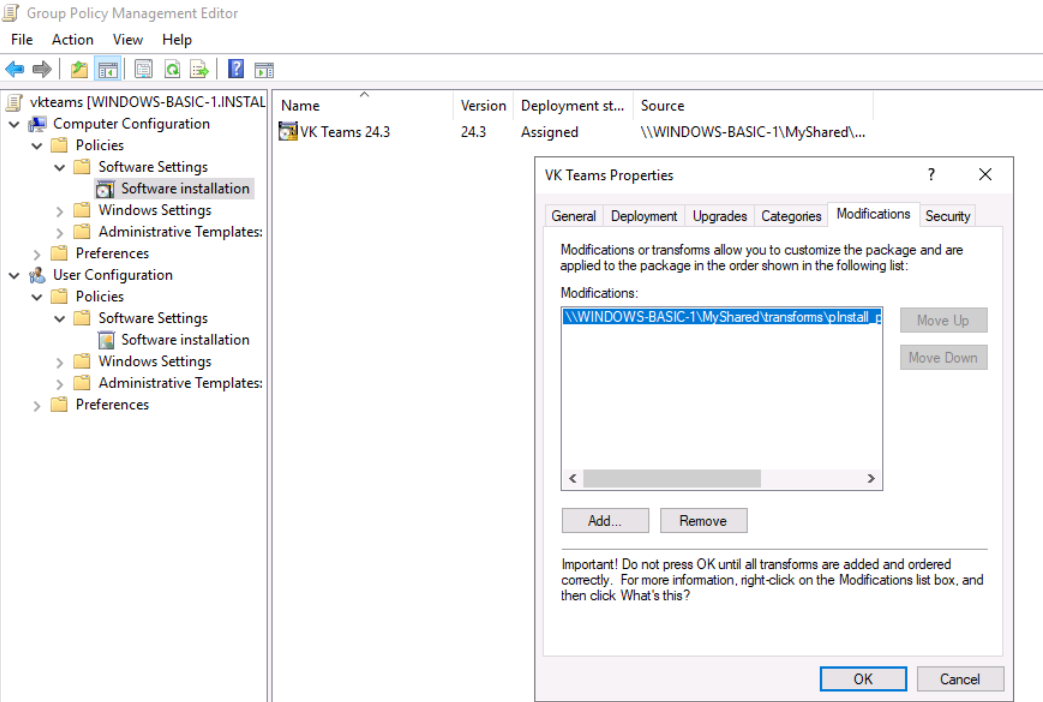Click the Properties toolbar icon
The image size is (1043, 702).
(x=143, y=69)
